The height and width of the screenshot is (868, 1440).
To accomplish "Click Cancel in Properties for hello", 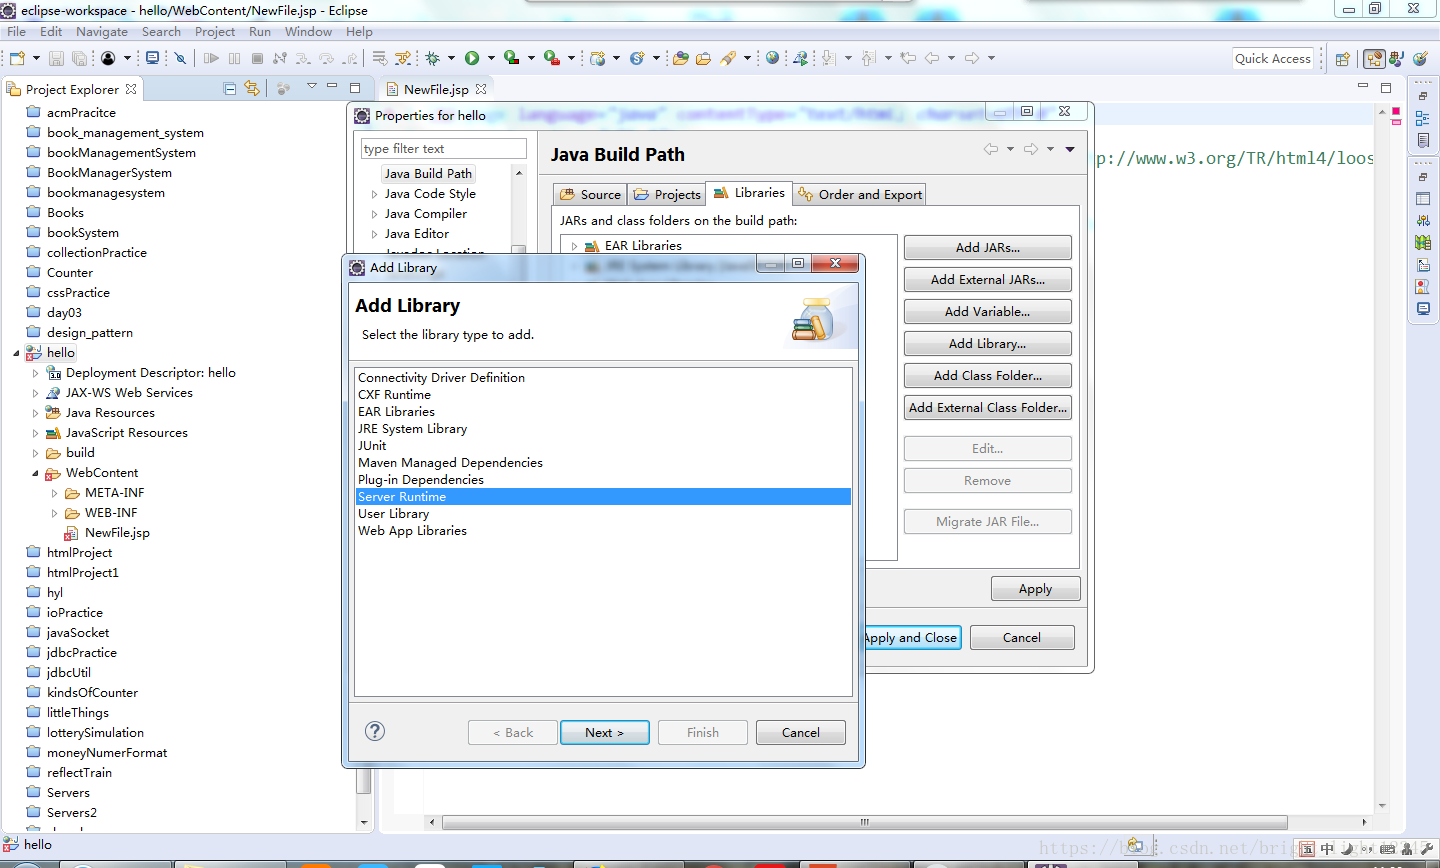I will (x=1022, y=637).
